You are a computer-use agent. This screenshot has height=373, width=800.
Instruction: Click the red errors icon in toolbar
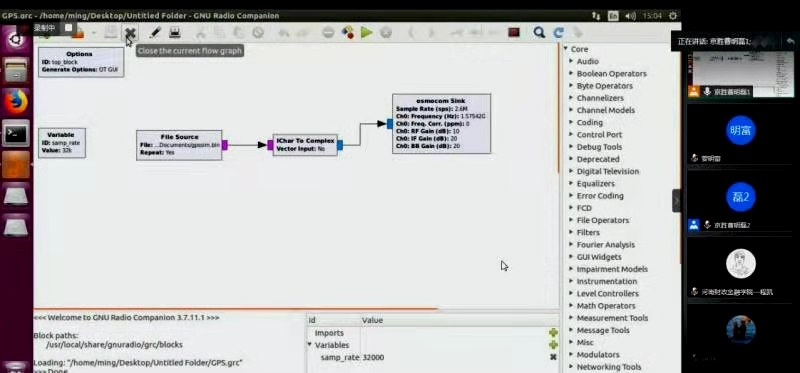(514, 33)
